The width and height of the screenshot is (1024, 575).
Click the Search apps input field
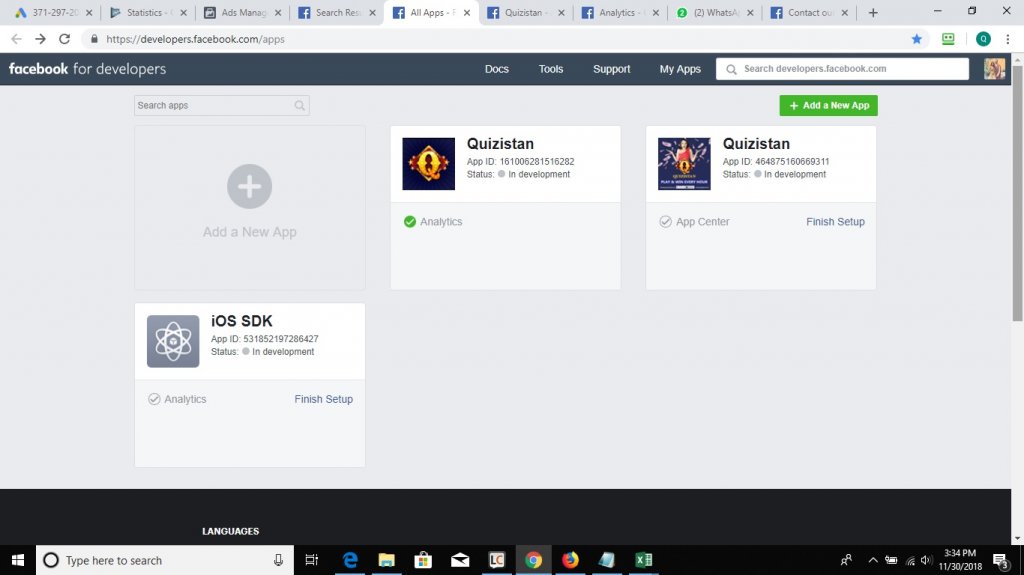[221, 105]
